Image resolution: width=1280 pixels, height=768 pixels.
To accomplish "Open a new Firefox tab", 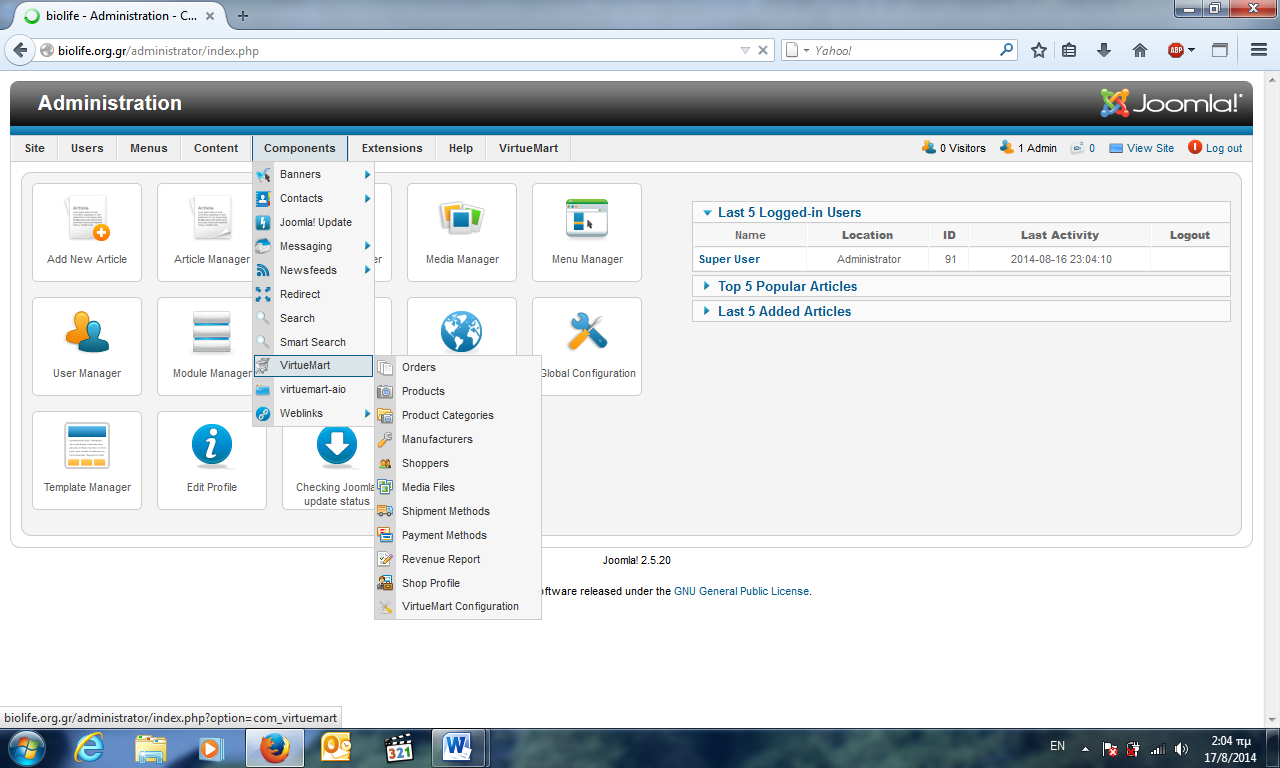I will (x=243, y=16).
